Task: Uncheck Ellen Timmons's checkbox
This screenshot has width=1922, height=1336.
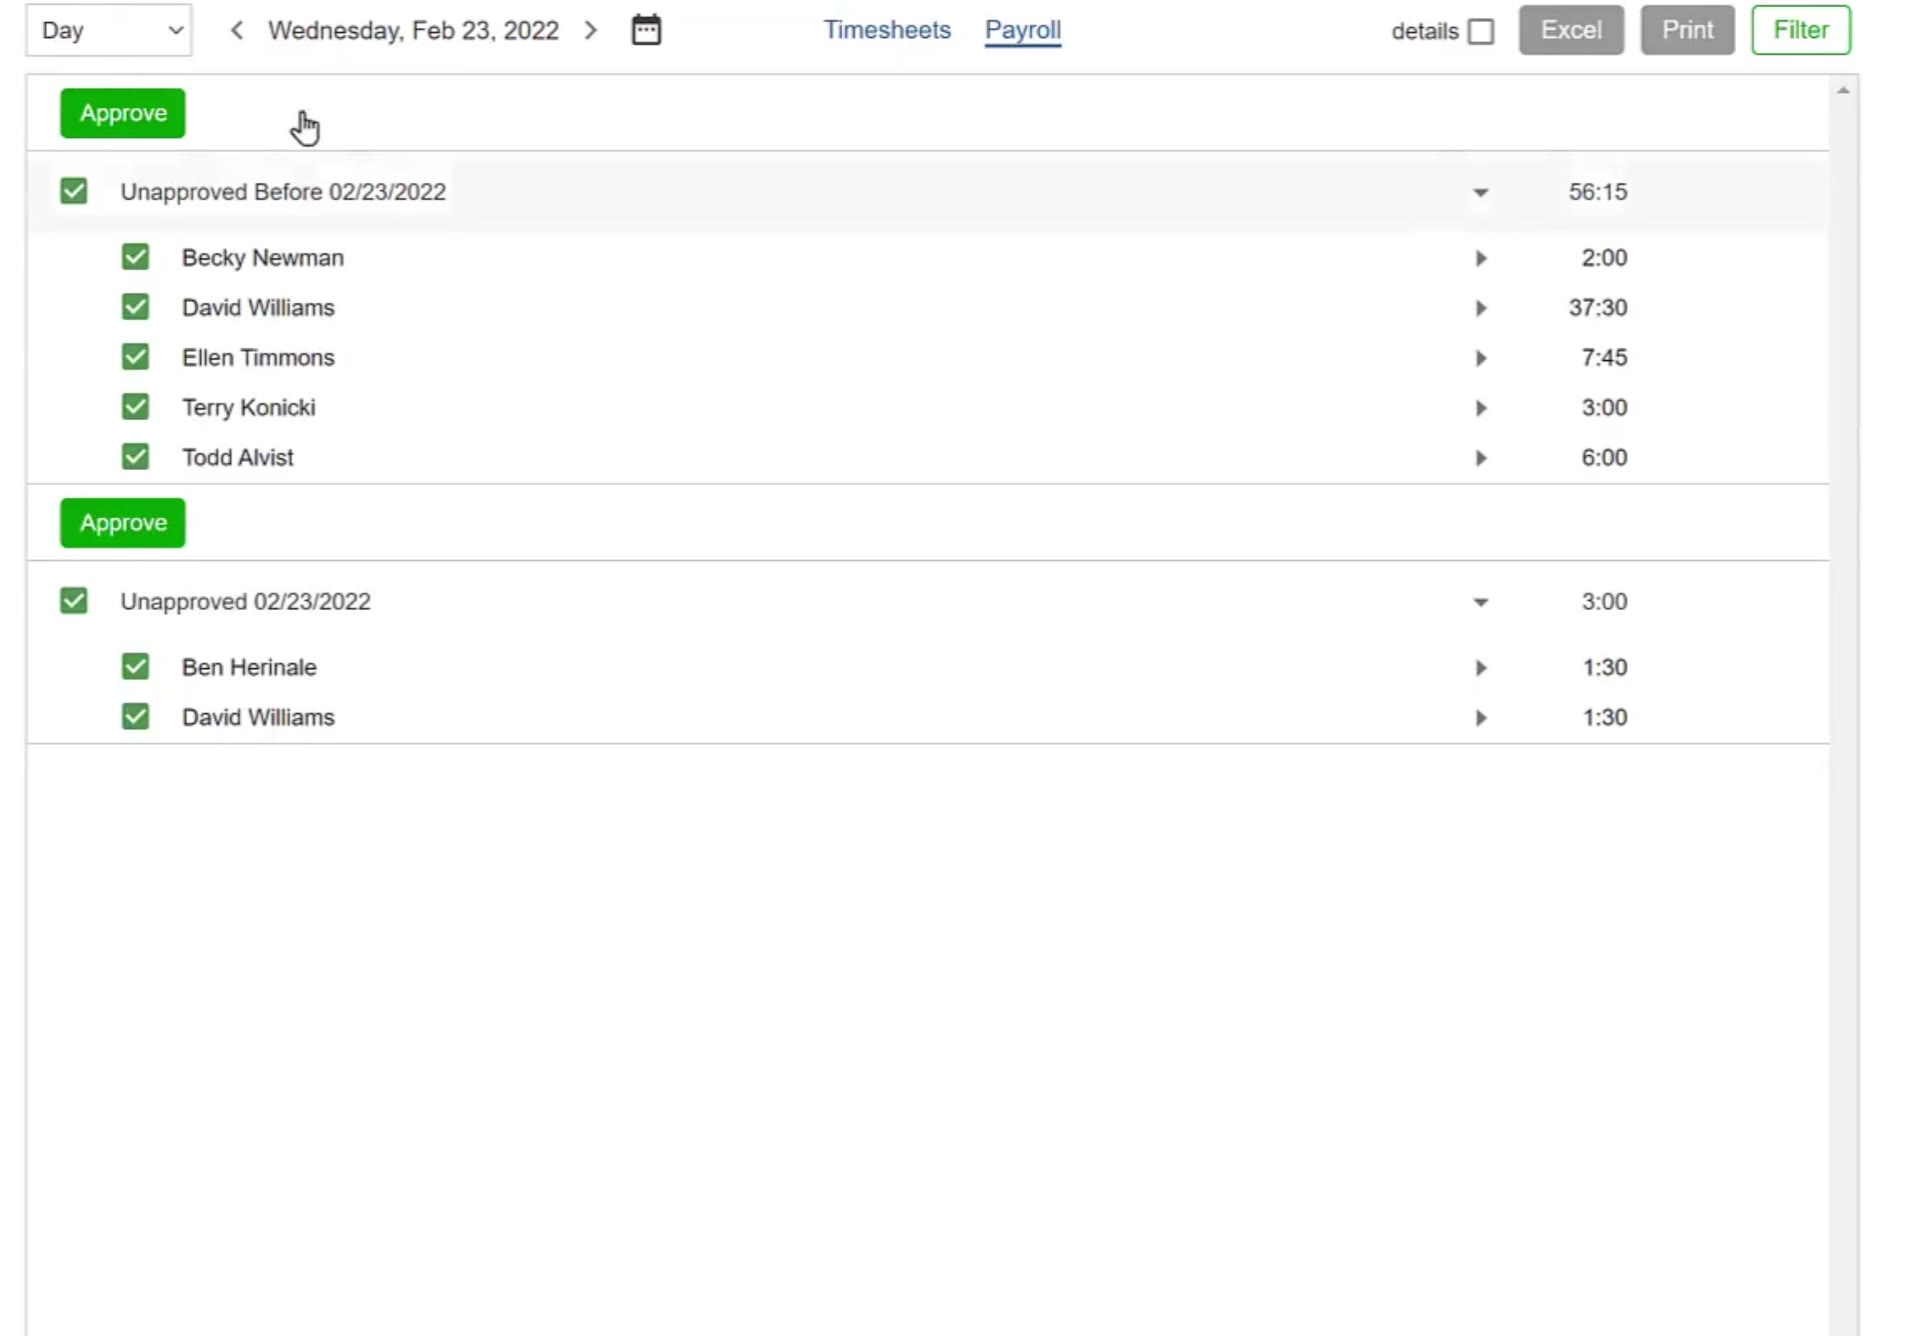Action: [x=135, y=357]
